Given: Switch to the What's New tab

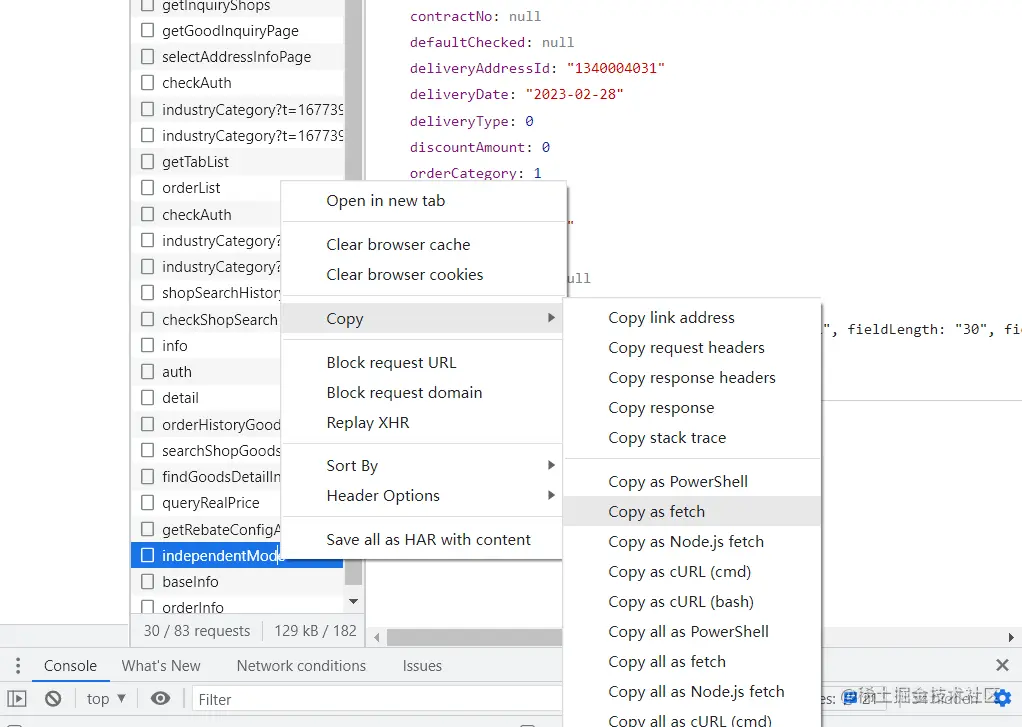Looking at the screenshot, I should pyautogui.click(x=161, y=666).
